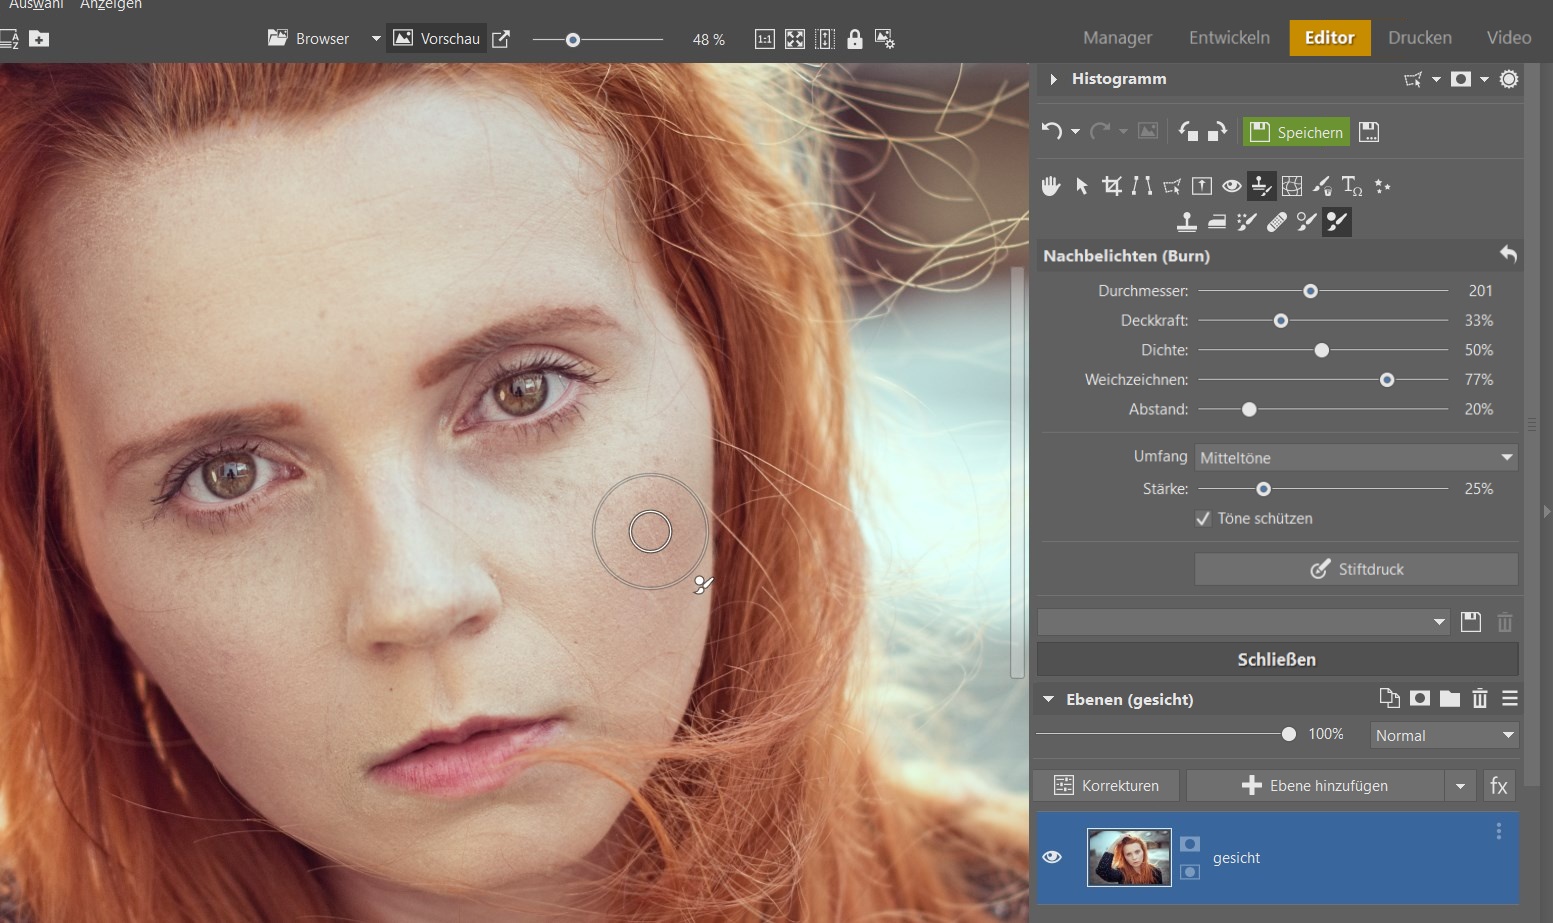The width and height of the screenshot is (1553, 923).
Task: Choose the Clone Stamp tool
Action: point(1187,222)
